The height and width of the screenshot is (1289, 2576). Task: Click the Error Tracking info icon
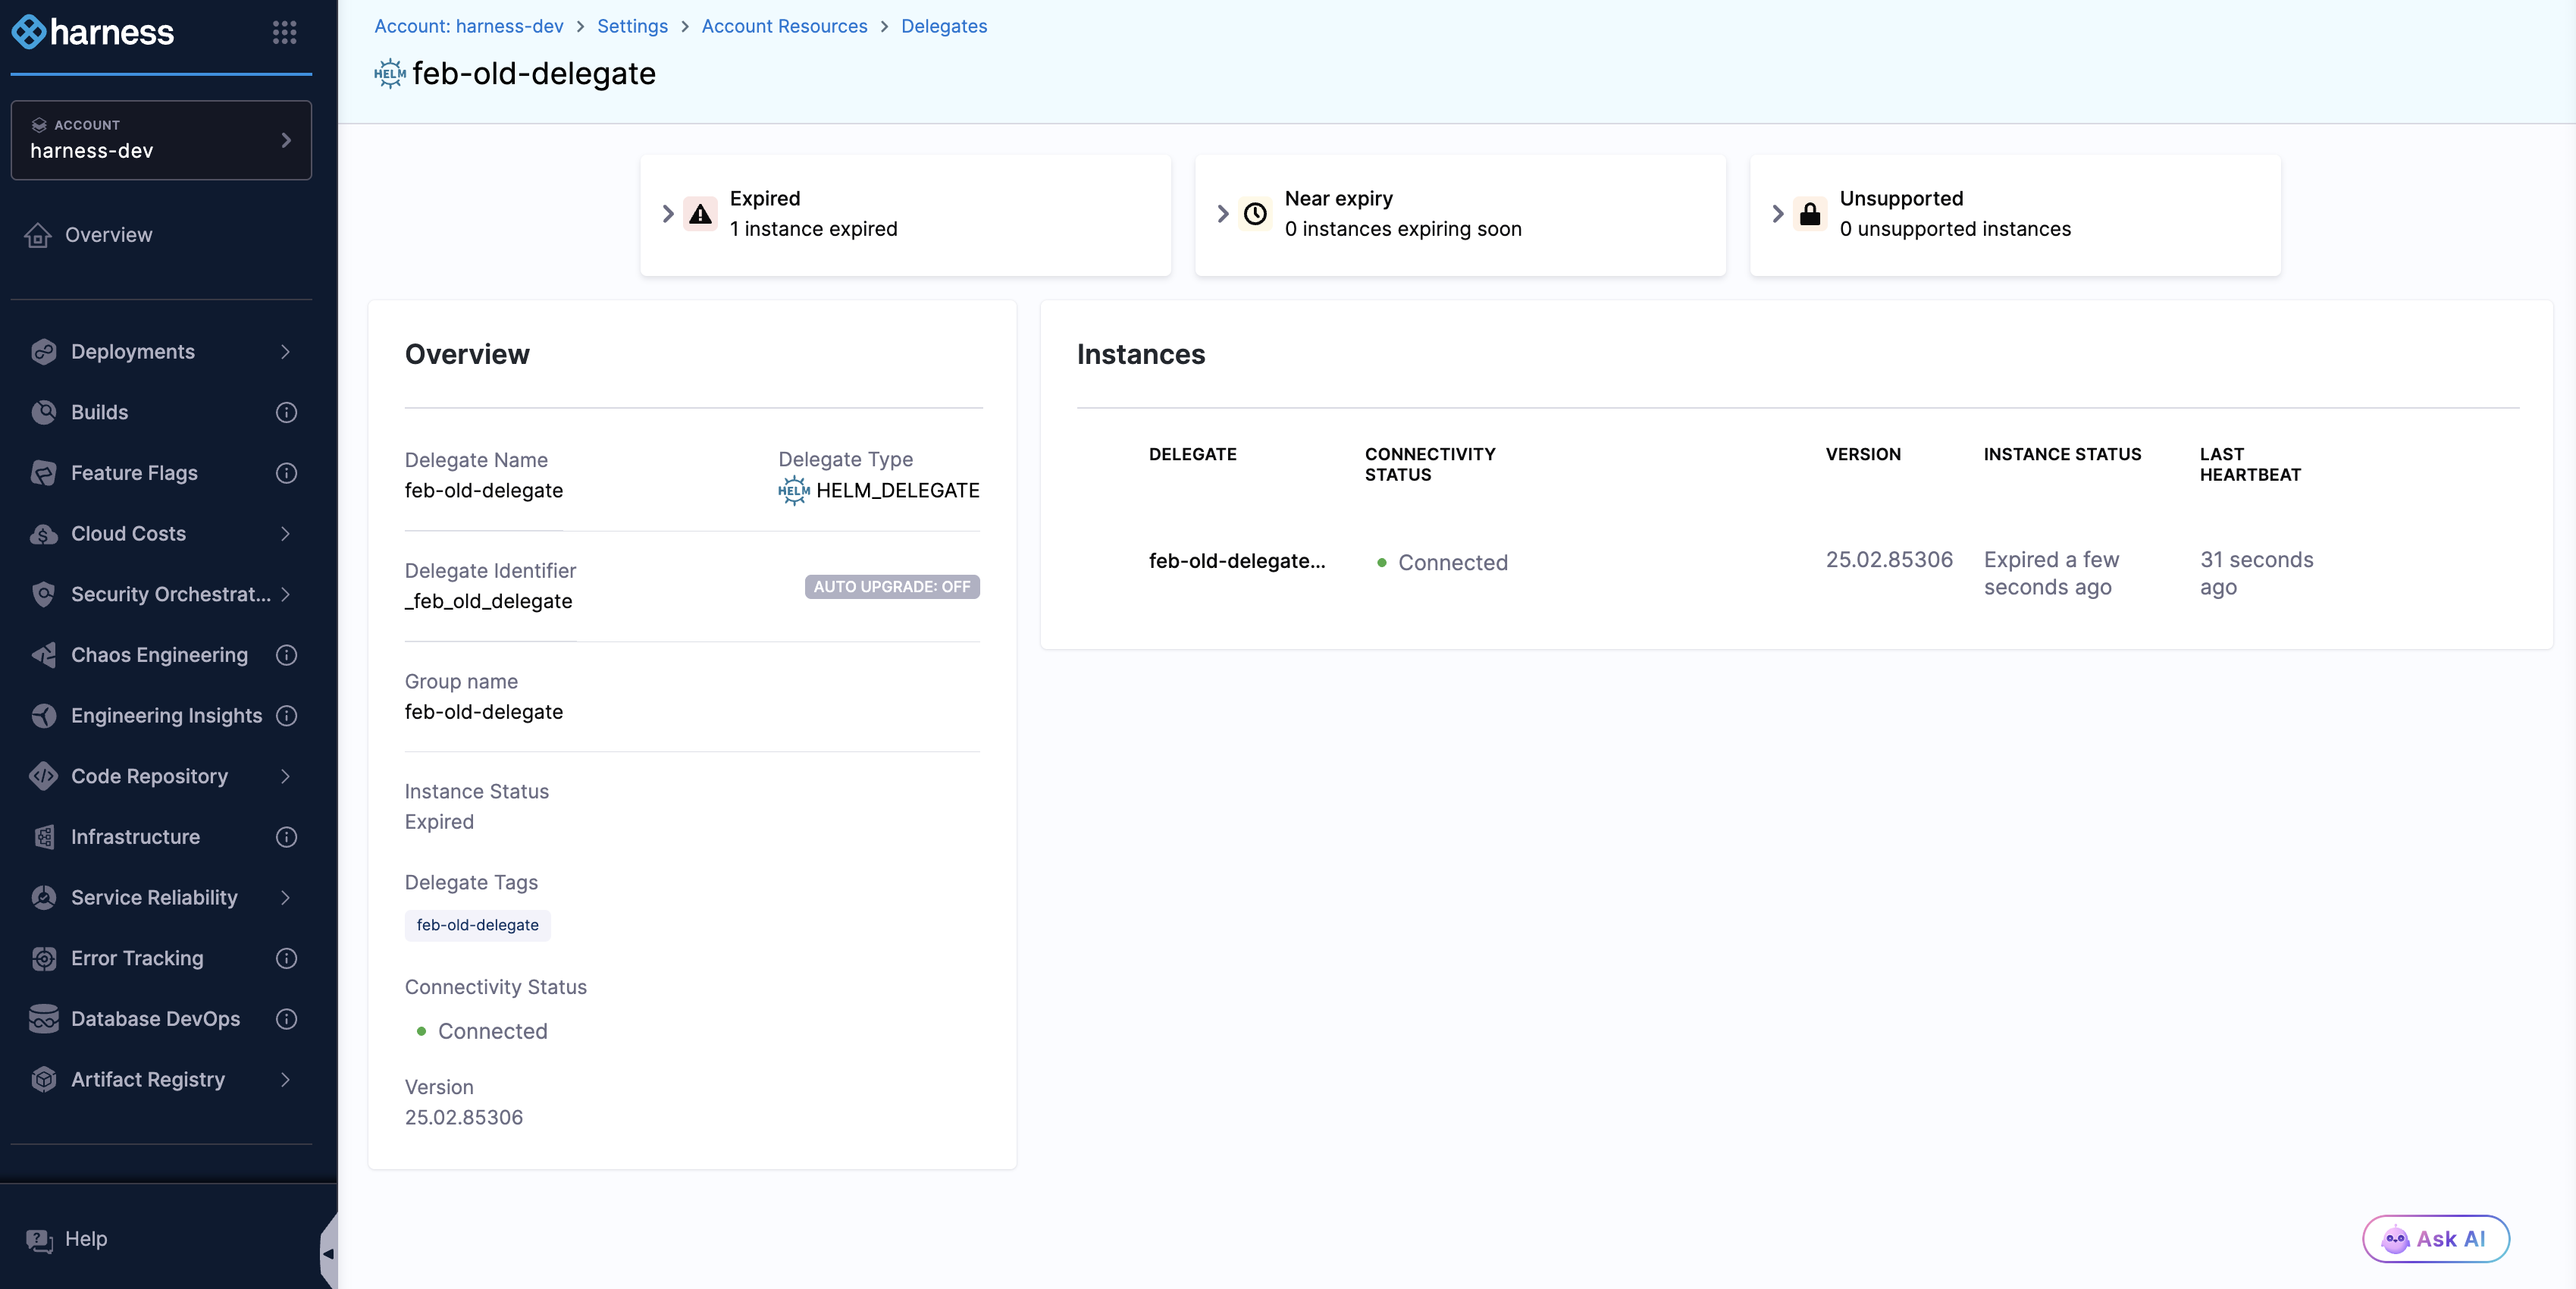point(286,958)
